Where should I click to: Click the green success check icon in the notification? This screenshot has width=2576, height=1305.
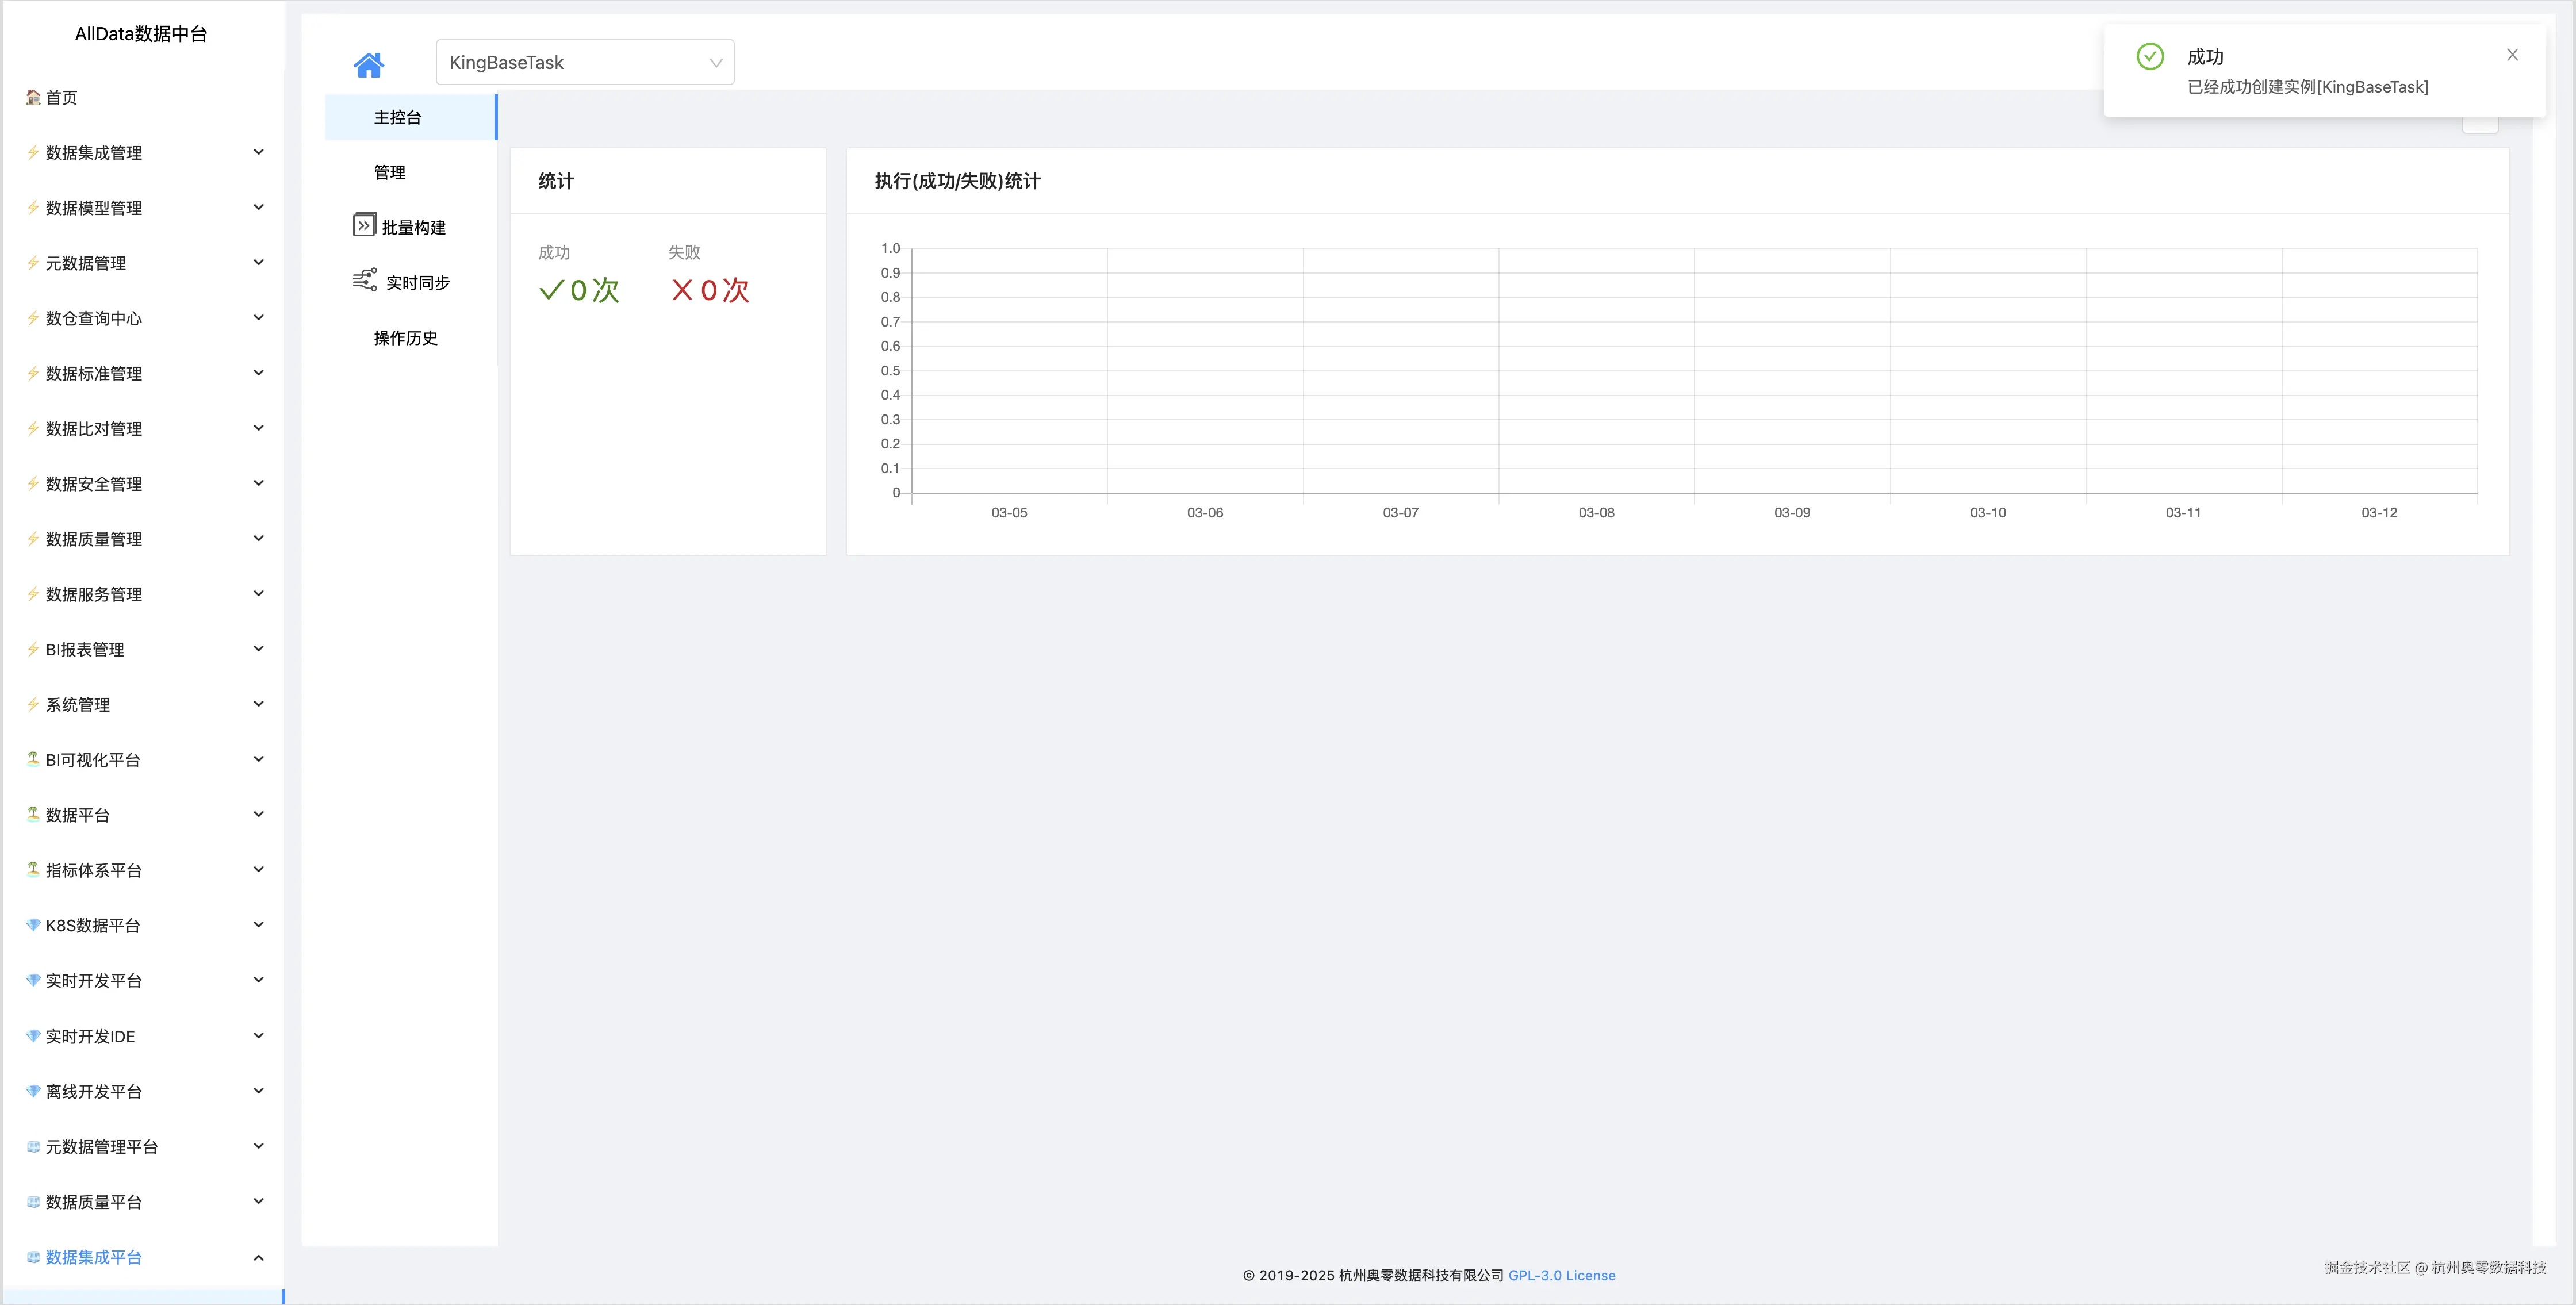click(2149, 56)
